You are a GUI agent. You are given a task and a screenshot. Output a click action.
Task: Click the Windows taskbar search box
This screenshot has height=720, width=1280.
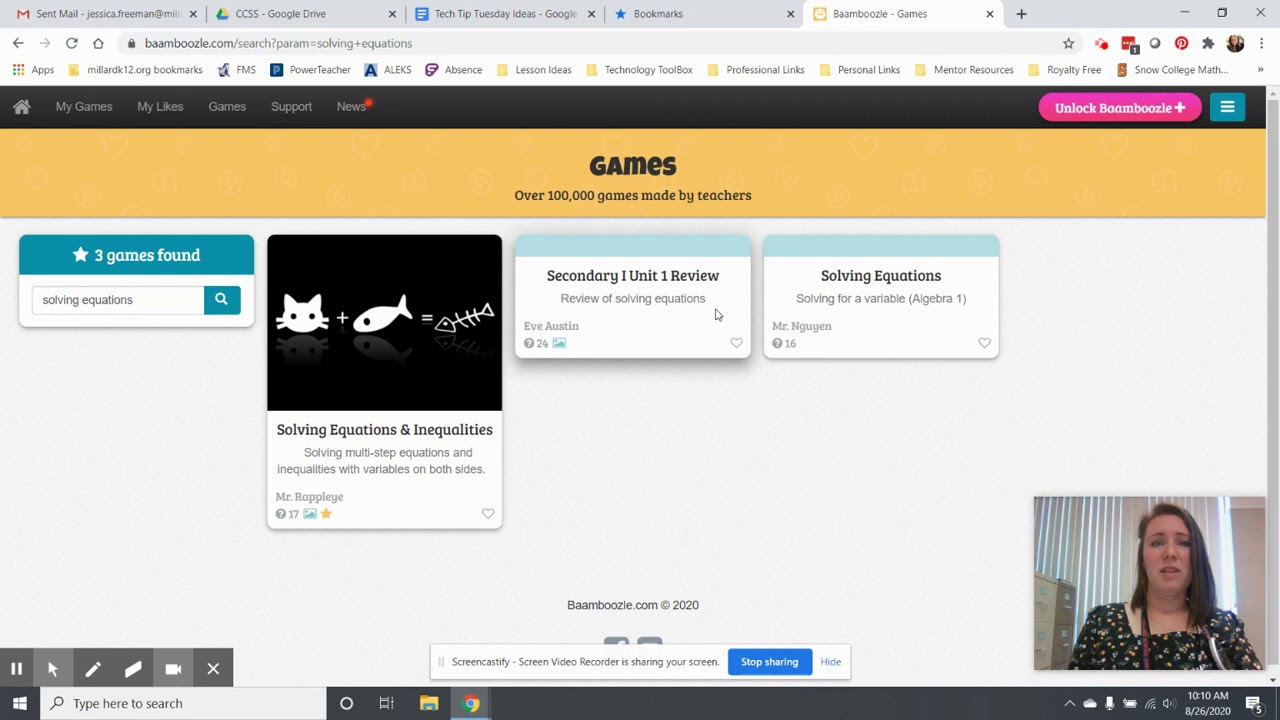(x=183, y=703)
